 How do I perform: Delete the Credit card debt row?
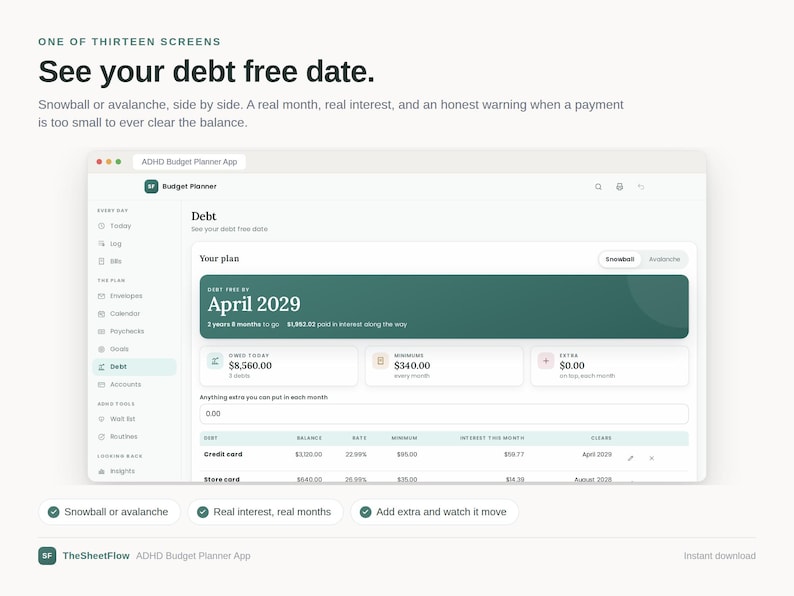coord(652,458)
